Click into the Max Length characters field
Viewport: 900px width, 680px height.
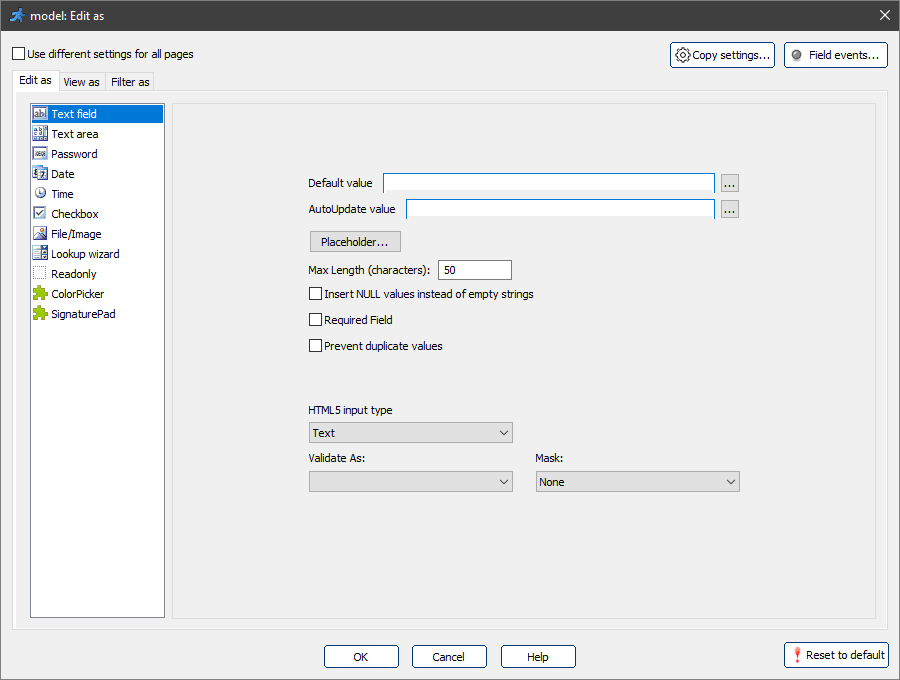[x=474, y=270]
